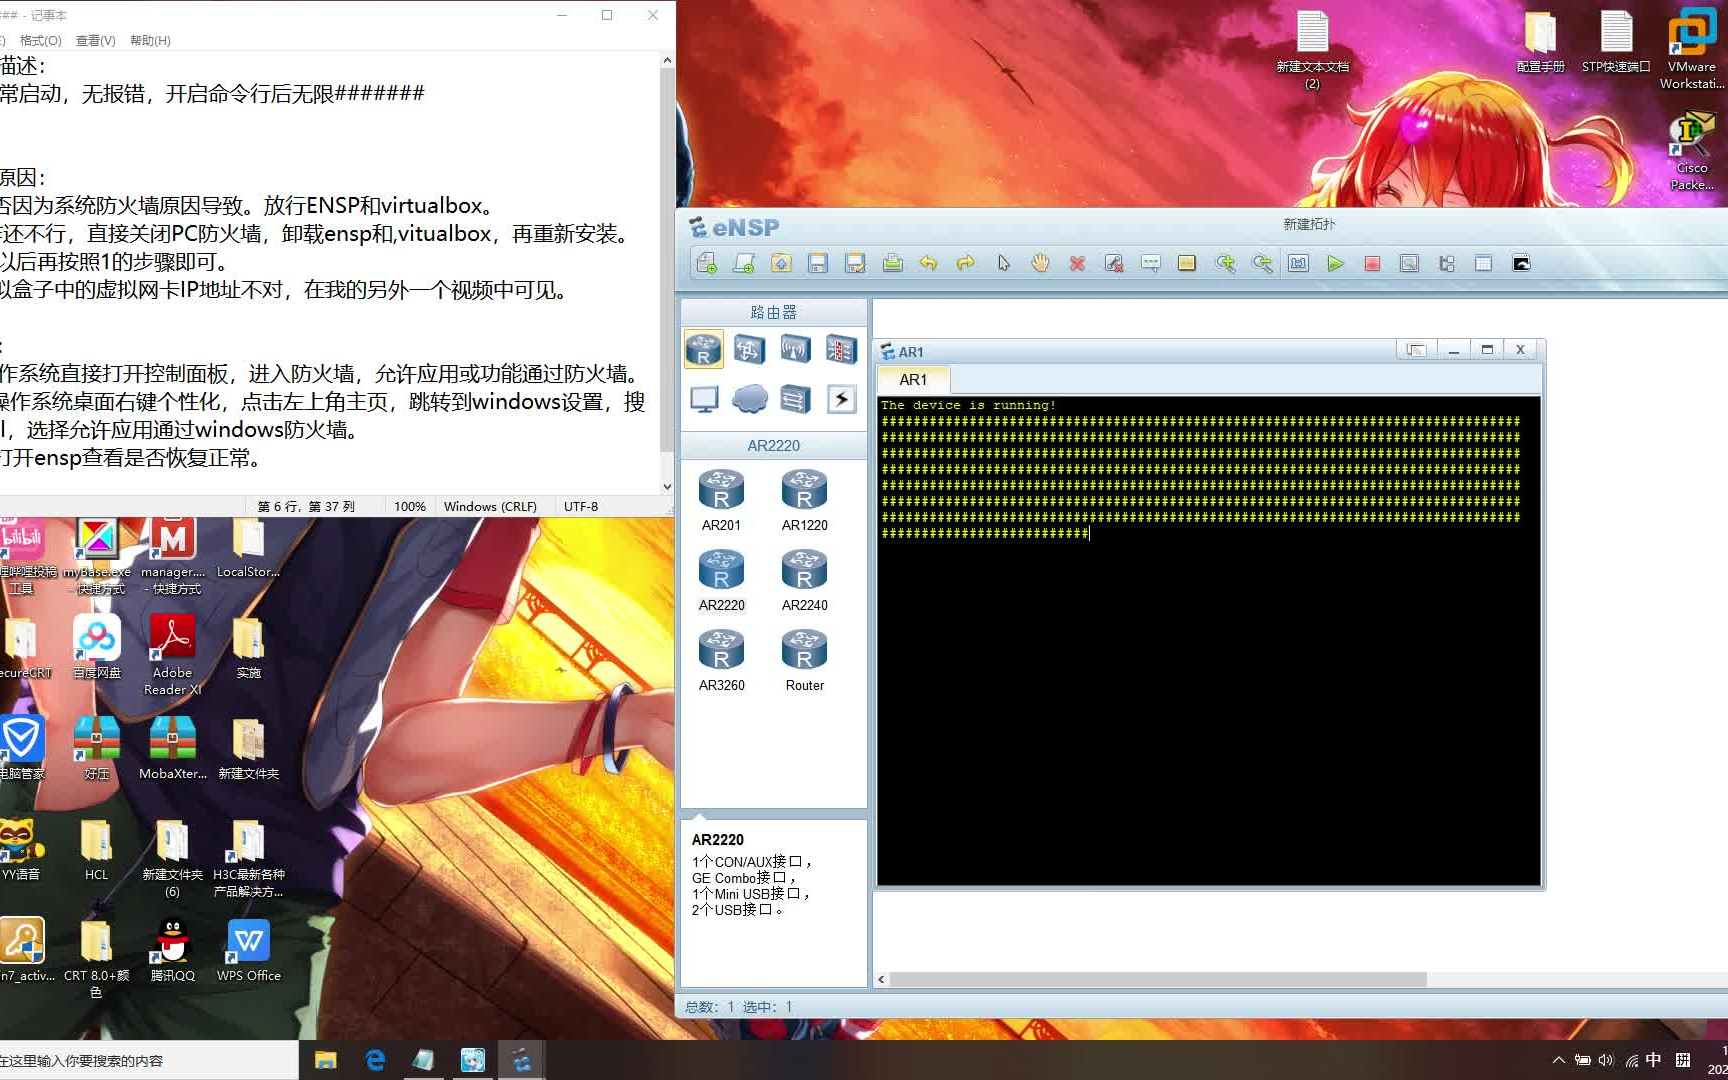Stop devices with the red stop button

pos(1372,264)
